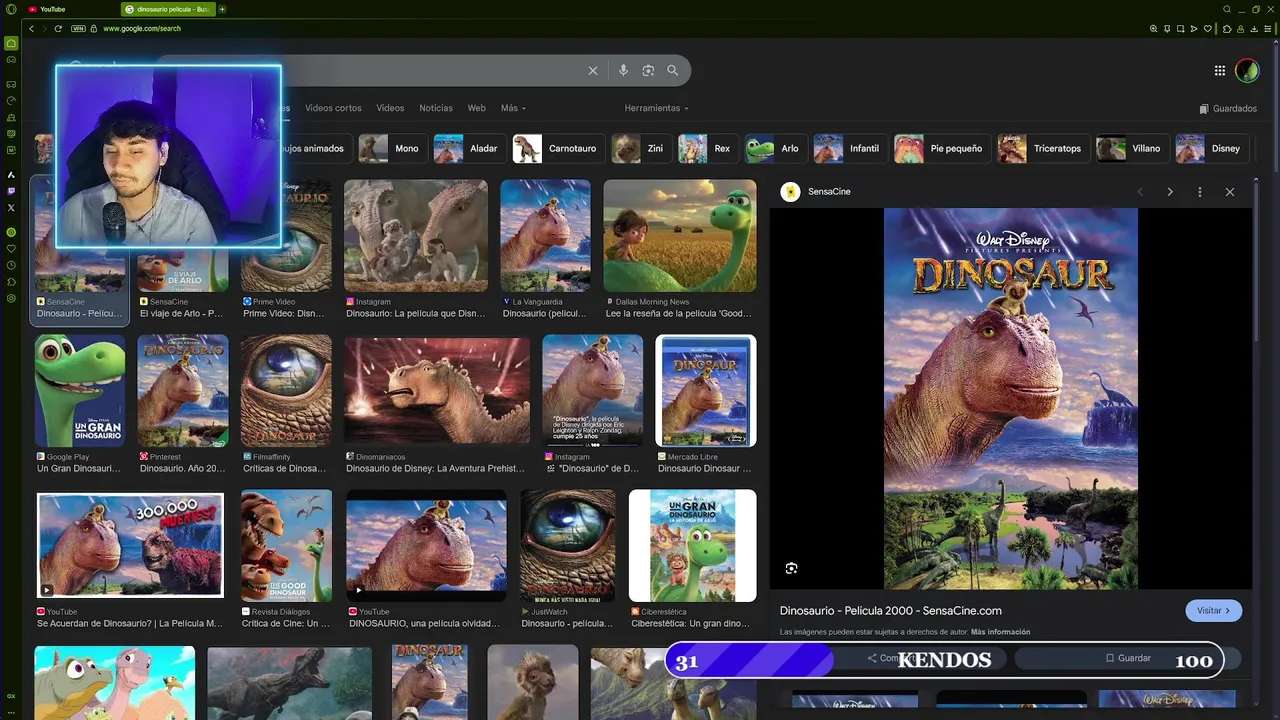
Task: Bookmark page with heart icon in toolbar
Action: point(1208,29)
